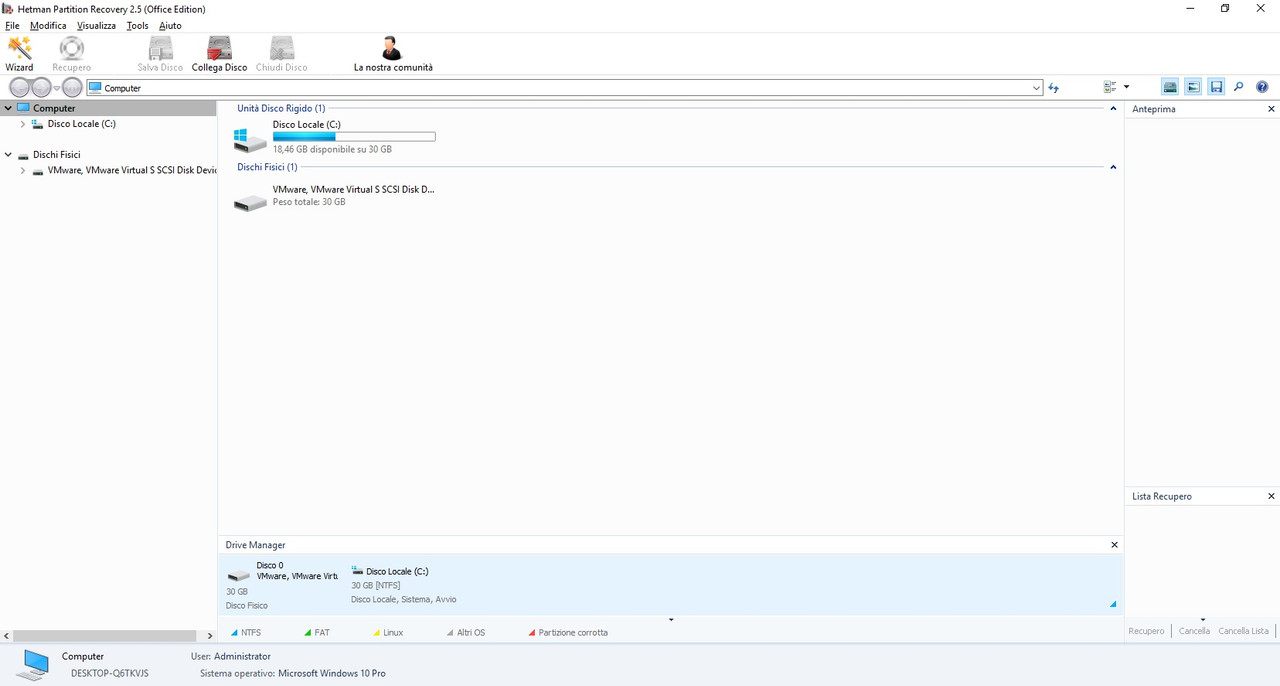The image size is (1280, 686).
Task: Open La nostra comunità person icon
Action: 393,54
